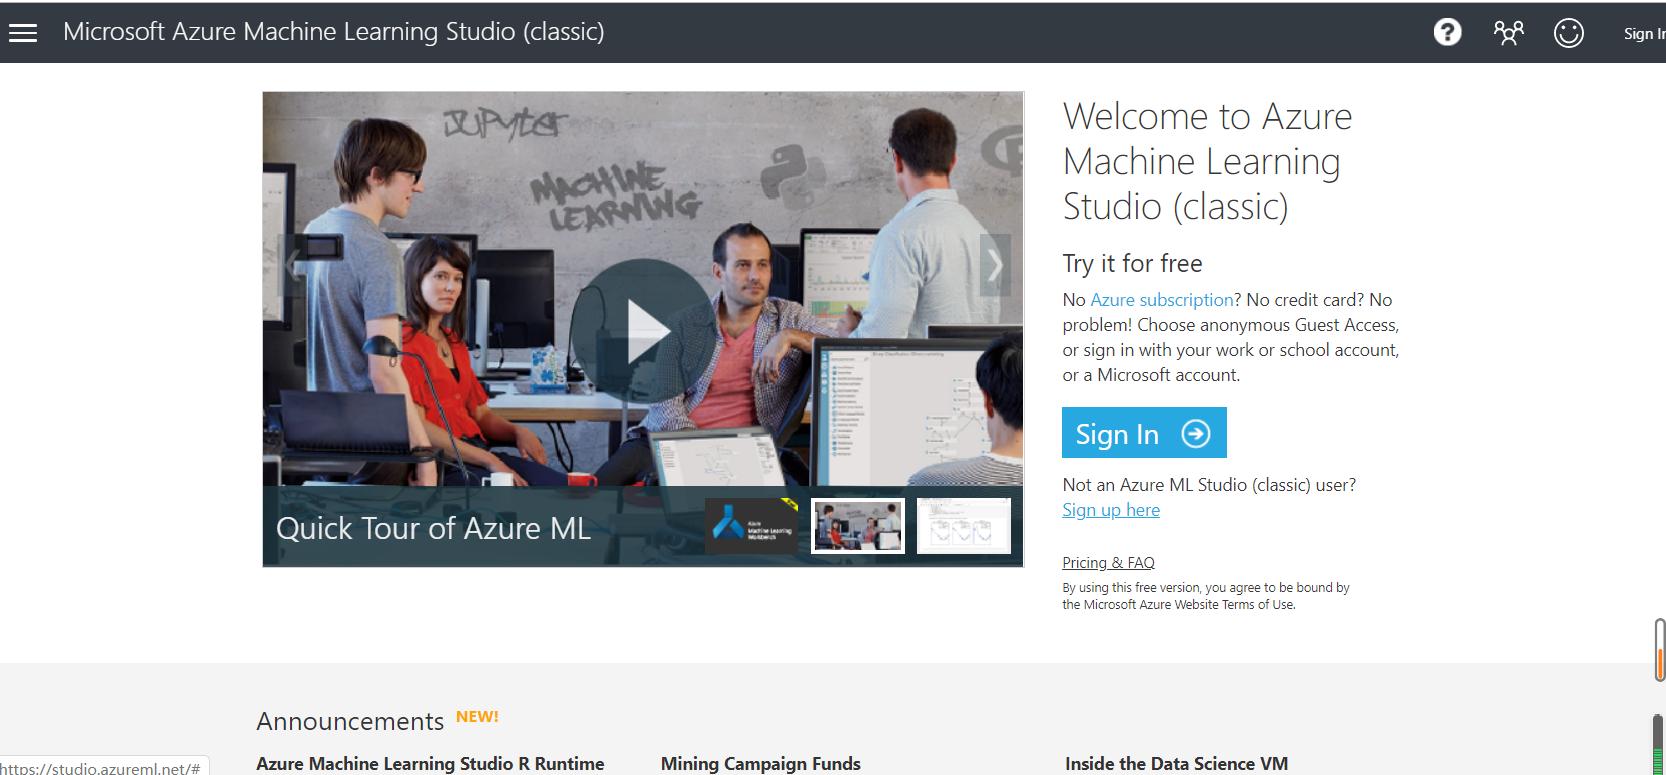This screenshot has width=1666, height=775.
Task: Select the white diagram thumbnail
Action: click(x=964, y=526)
